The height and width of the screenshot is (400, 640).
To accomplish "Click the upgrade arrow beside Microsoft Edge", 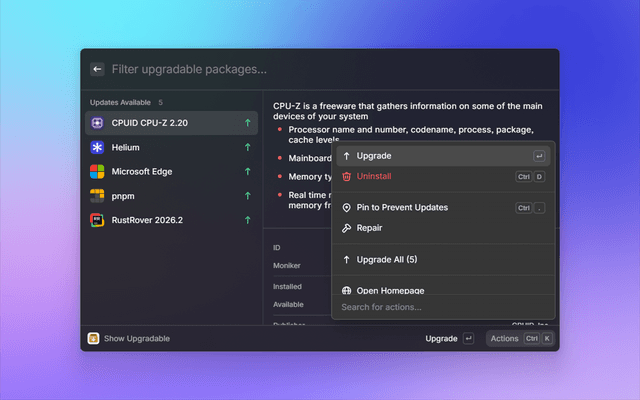I will coord(247,171).
